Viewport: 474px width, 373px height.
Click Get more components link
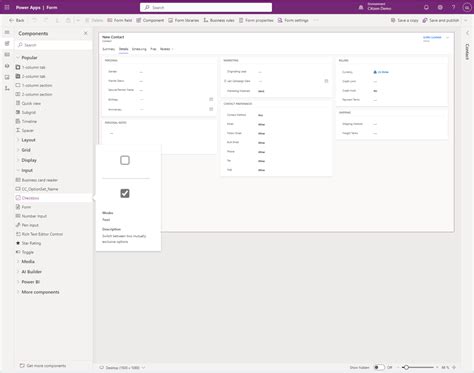pyautogui.click(x=43, y=366)
